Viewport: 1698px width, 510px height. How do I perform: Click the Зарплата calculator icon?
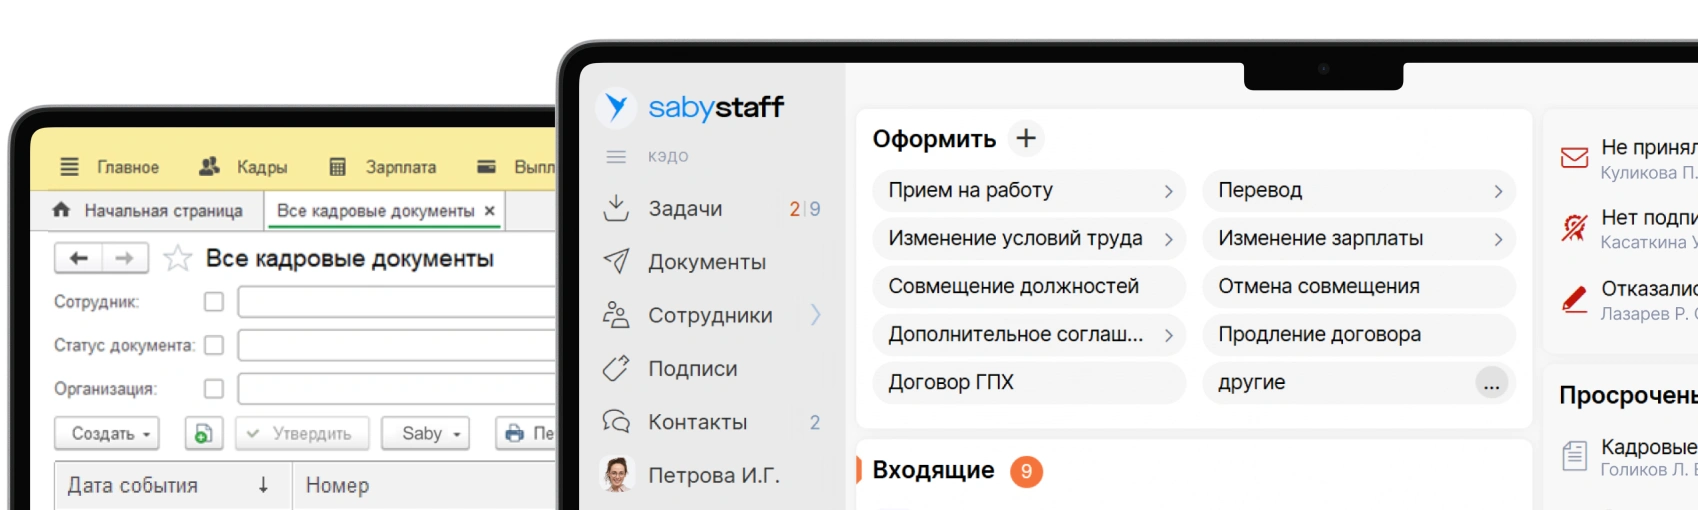[338, 167]
